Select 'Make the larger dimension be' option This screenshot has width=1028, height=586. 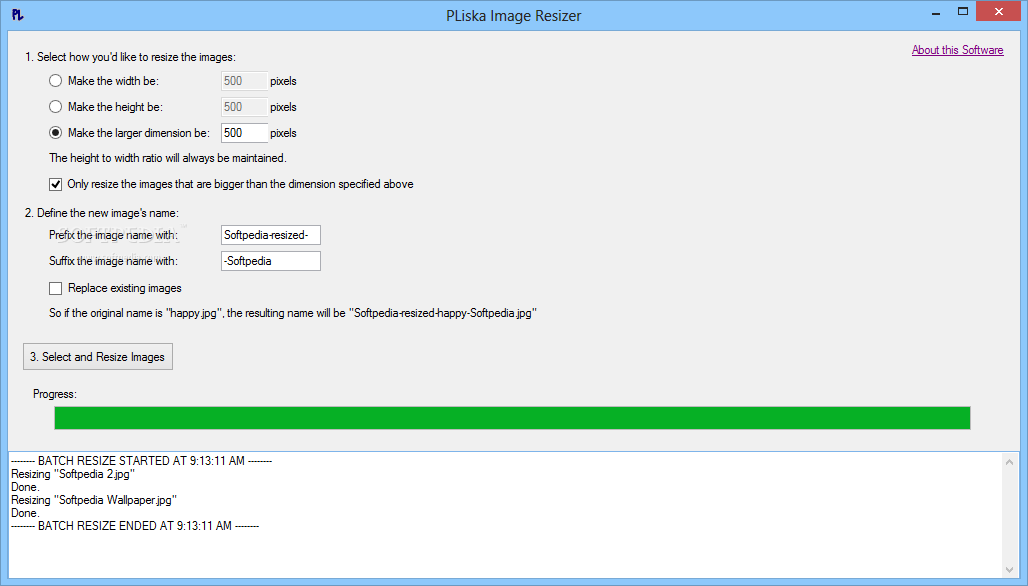tap(56, 133)
